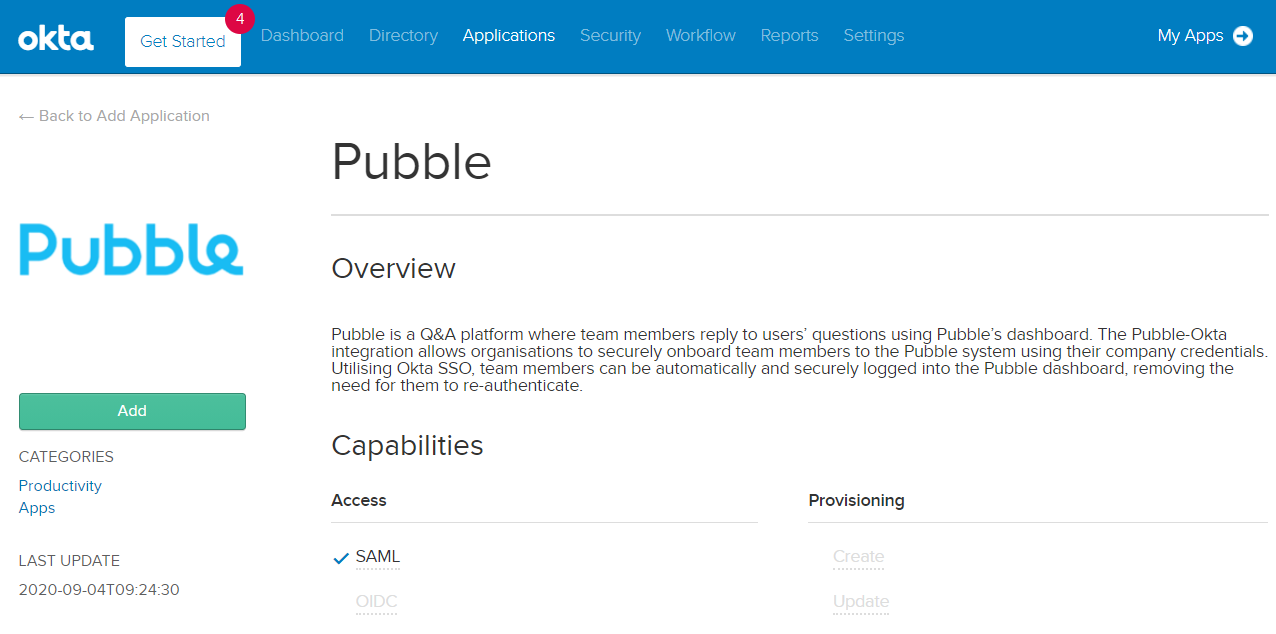Viewport: 1276px width, 634px height.
Task: Click the red notification badge showing 4
Action: point(240,18)
